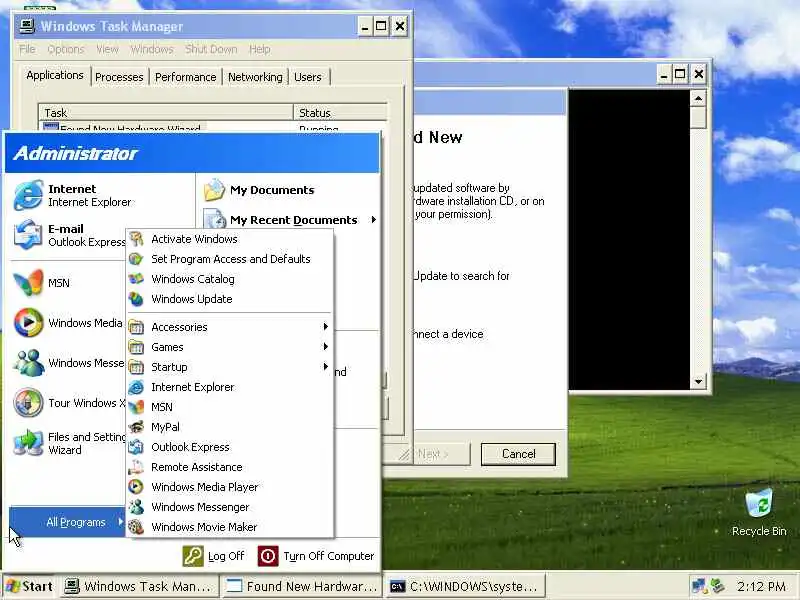Expand the Games submenu
The width and height of the screenshot is (800, 600).
click(x=230, y=347)
